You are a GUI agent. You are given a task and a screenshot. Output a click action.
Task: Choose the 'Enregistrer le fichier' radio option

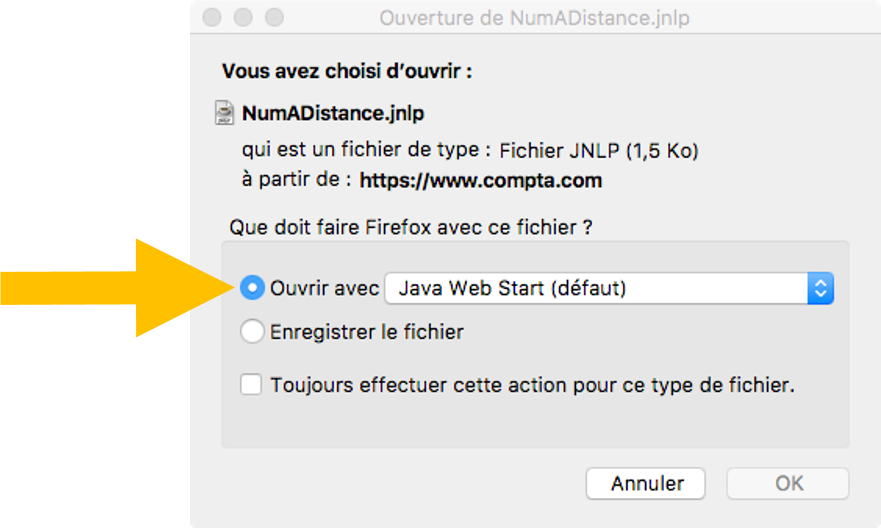click(253, 331)
